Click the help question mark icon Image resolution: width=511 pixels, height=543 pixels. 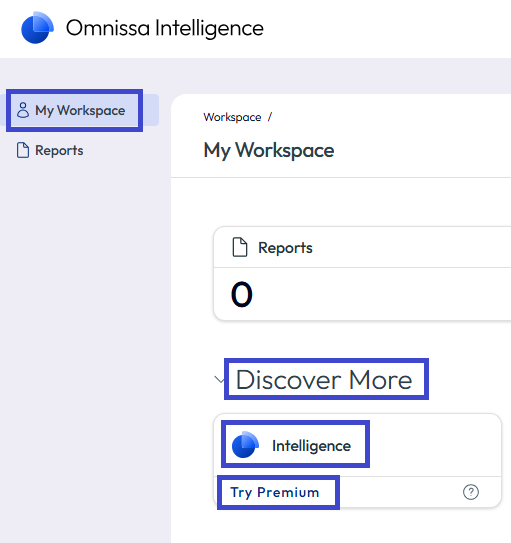coord(471,492)
